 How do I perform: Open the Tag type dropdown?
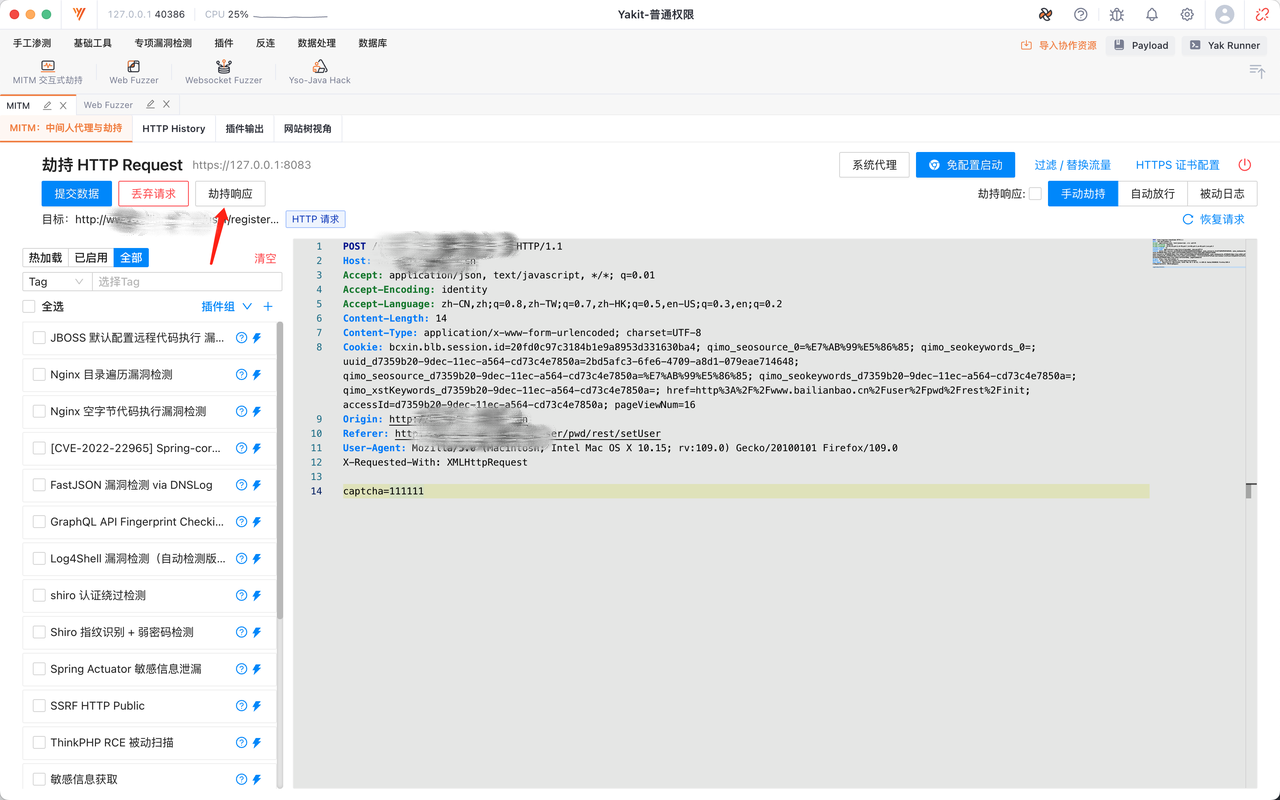tap(57, 282)
